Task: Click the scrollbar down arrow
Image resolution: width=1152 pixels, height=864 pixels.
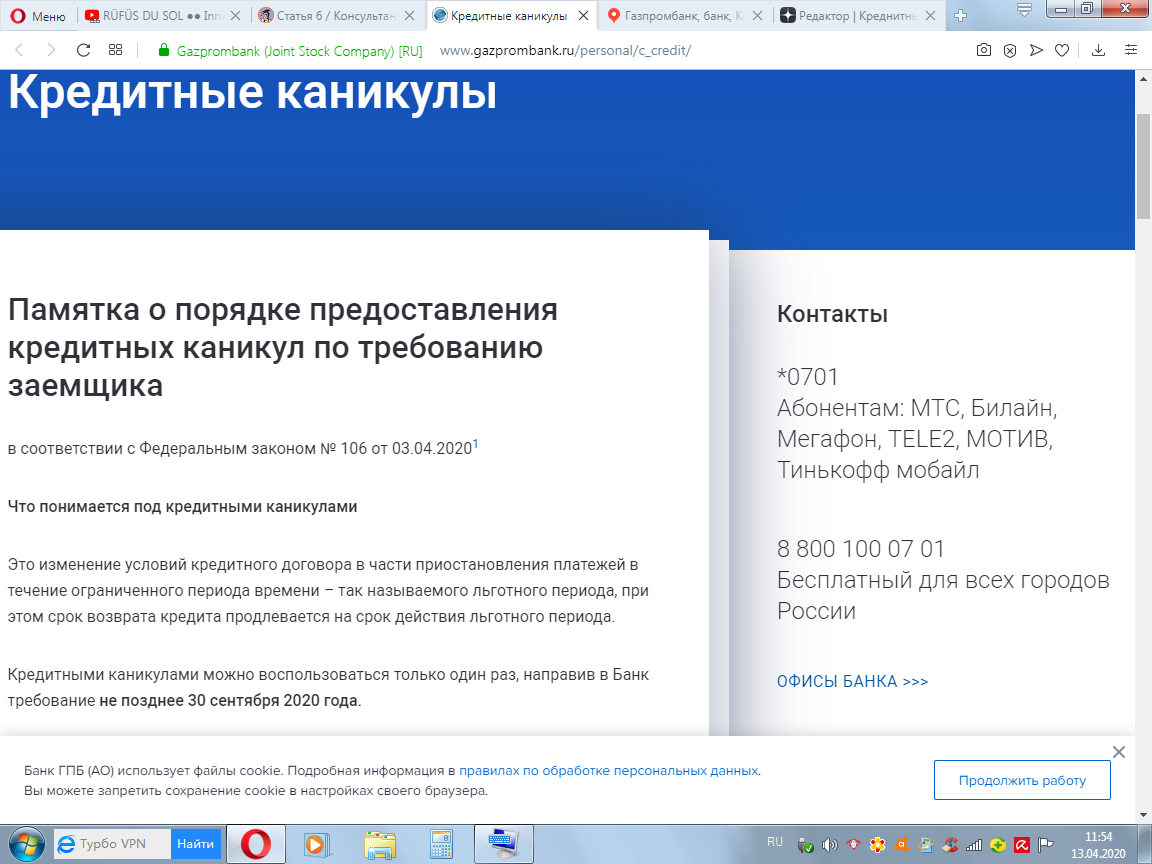Action: (x=1143, y=814)
